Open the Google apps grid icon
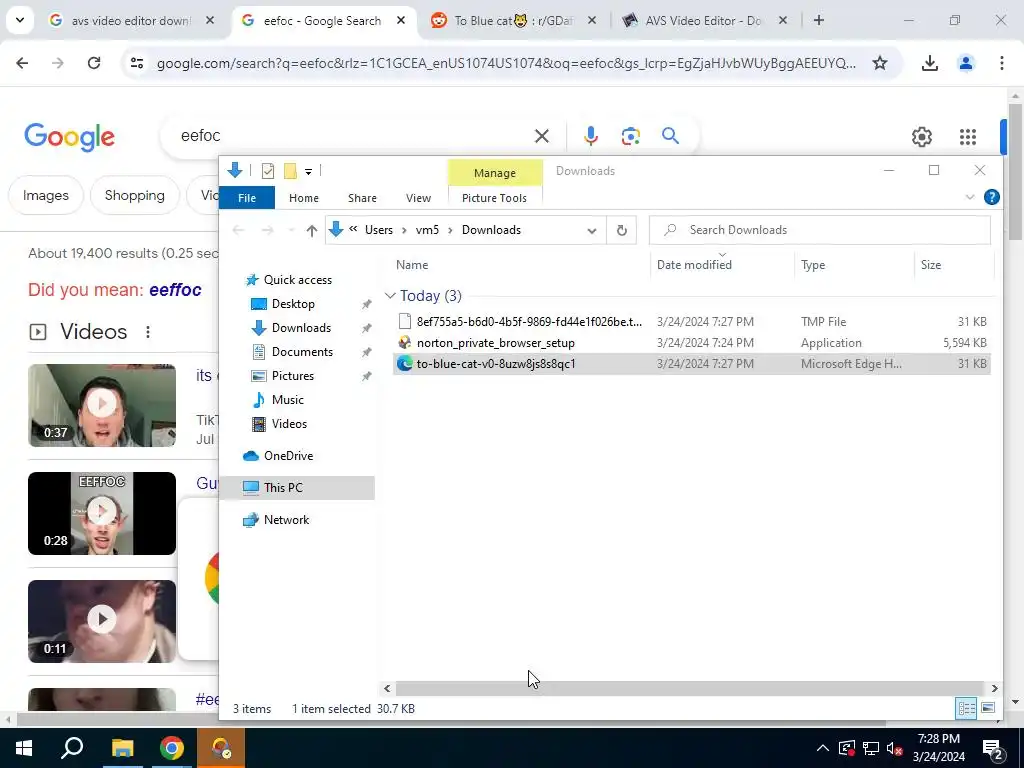Viewport: 1024px width, 768px height. [x=968, y=136]
